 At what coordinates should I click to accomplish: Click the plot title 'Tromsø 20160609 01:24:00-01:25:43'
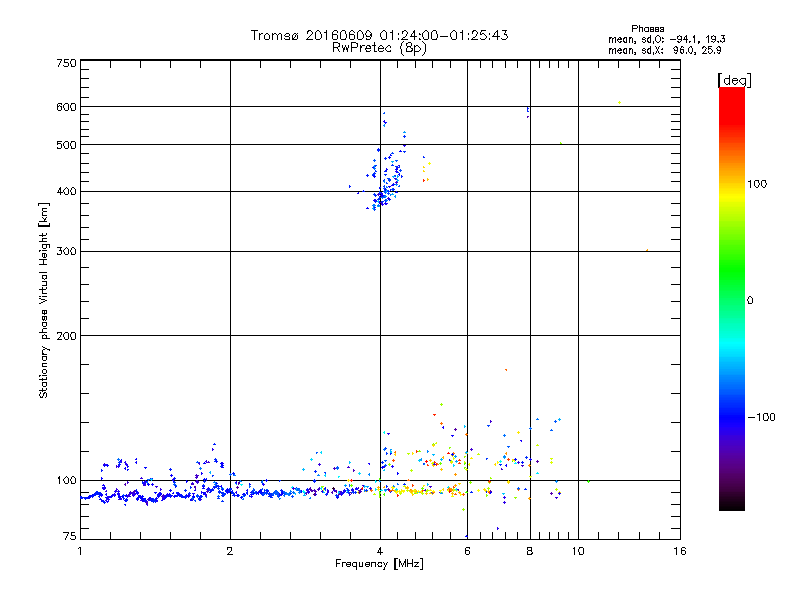click(379, 35)
